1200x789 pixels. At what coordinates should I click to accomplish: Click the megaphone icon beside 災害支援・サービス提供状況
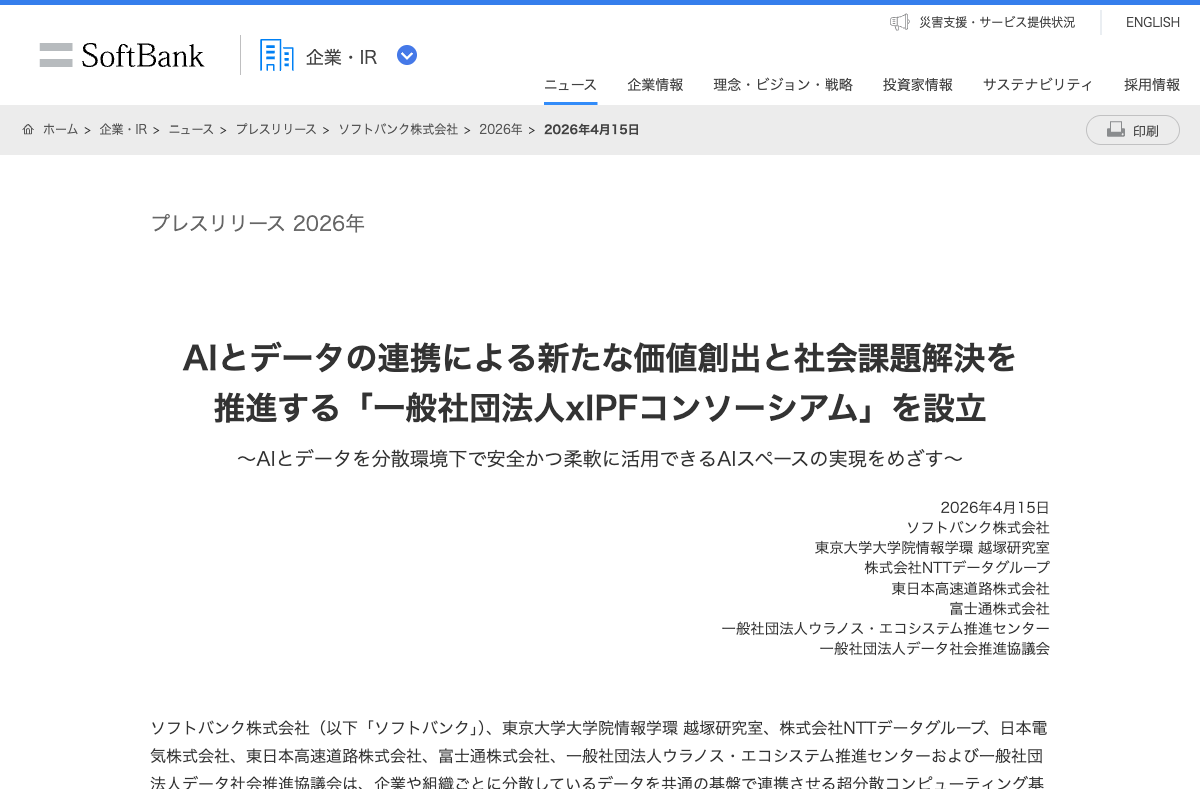(x=898, y=22)
